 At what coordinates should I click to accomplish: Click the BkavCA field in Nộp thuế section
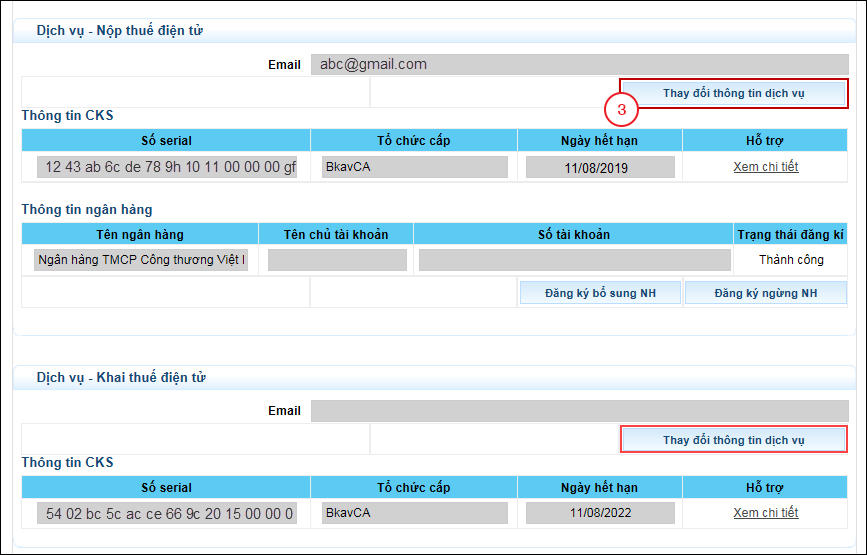(x=413, y=167)
